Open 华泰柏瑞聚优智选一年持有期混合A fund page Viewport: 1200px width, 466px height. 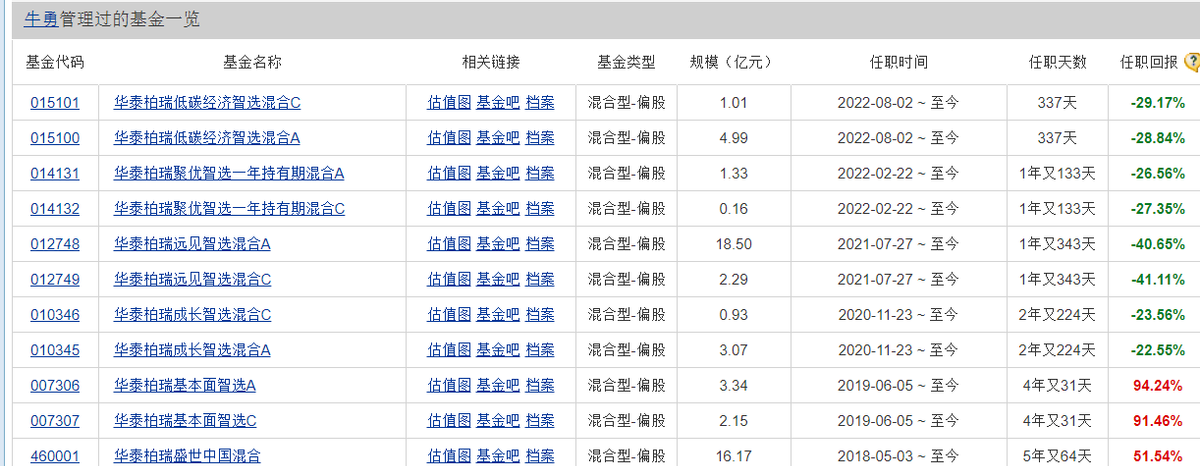(229, 173)
